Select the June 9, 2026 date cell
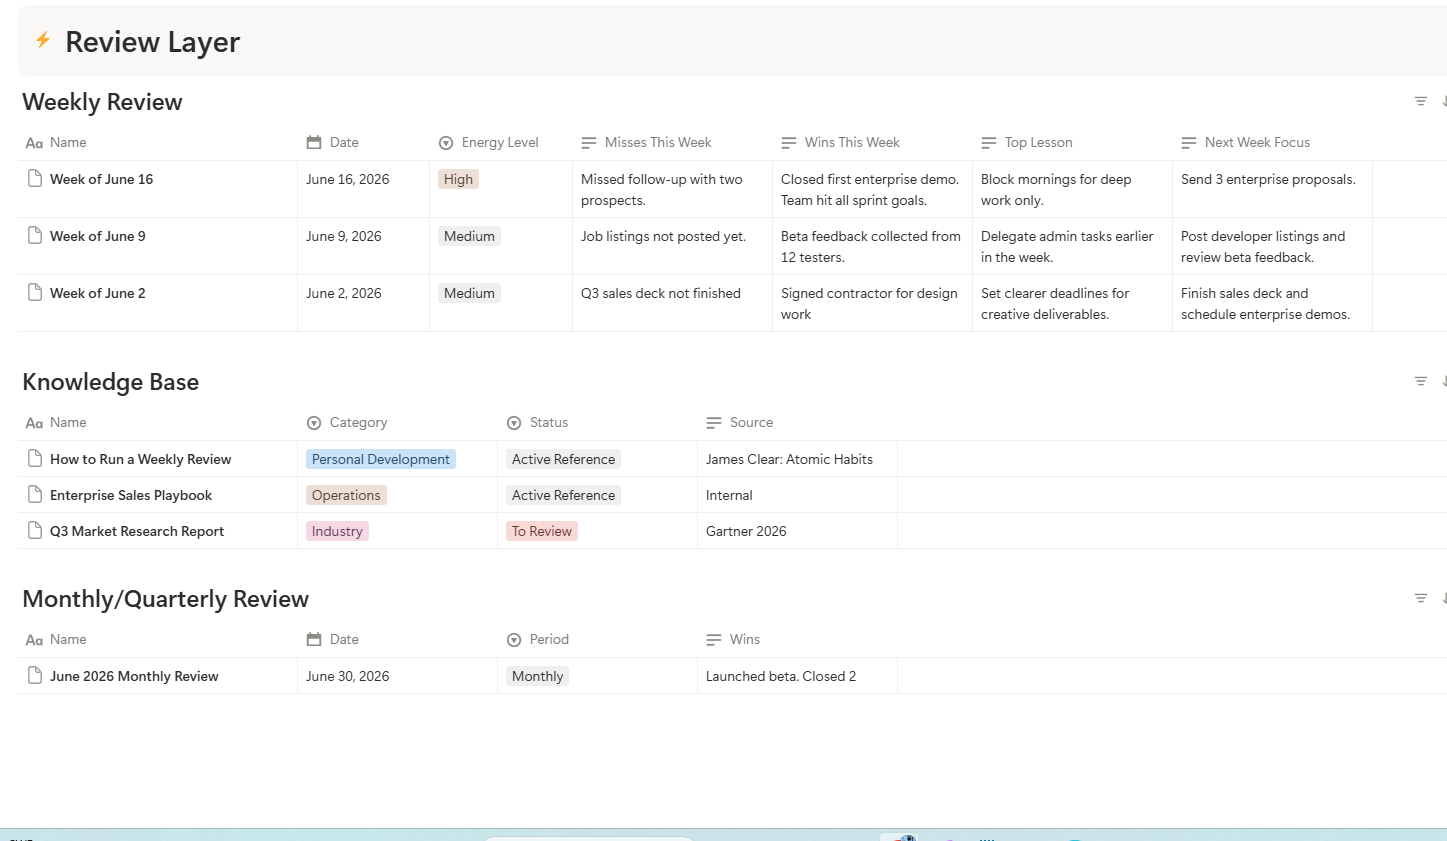 (363, 246)
